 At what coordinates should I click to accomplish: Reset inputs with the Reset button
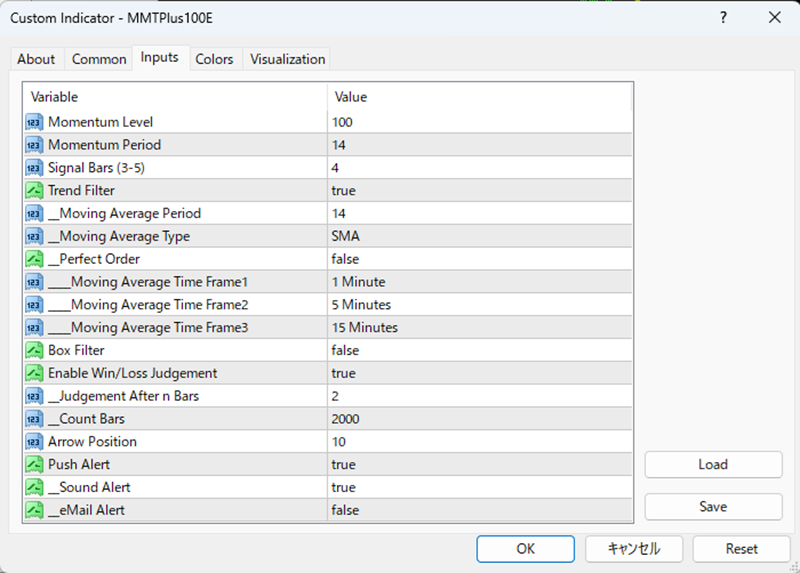[741, 549]
